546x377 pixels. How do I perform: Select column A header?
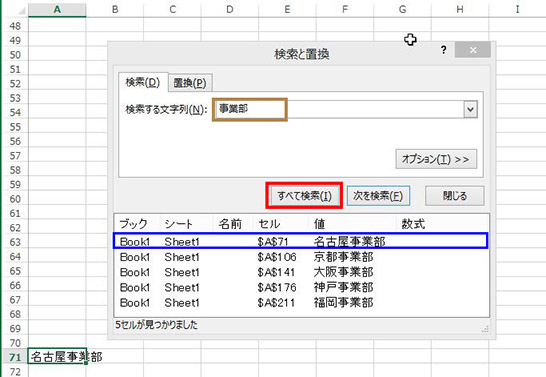click(57, 9)
